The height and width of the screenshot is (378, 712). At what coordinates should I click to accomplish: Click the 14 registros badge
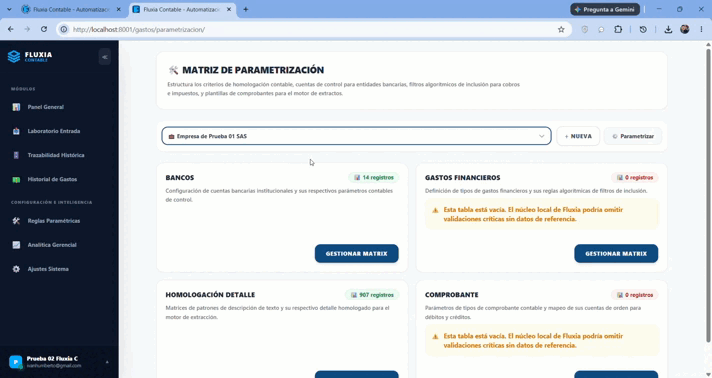pyautogui.click(x=374, y=178)
